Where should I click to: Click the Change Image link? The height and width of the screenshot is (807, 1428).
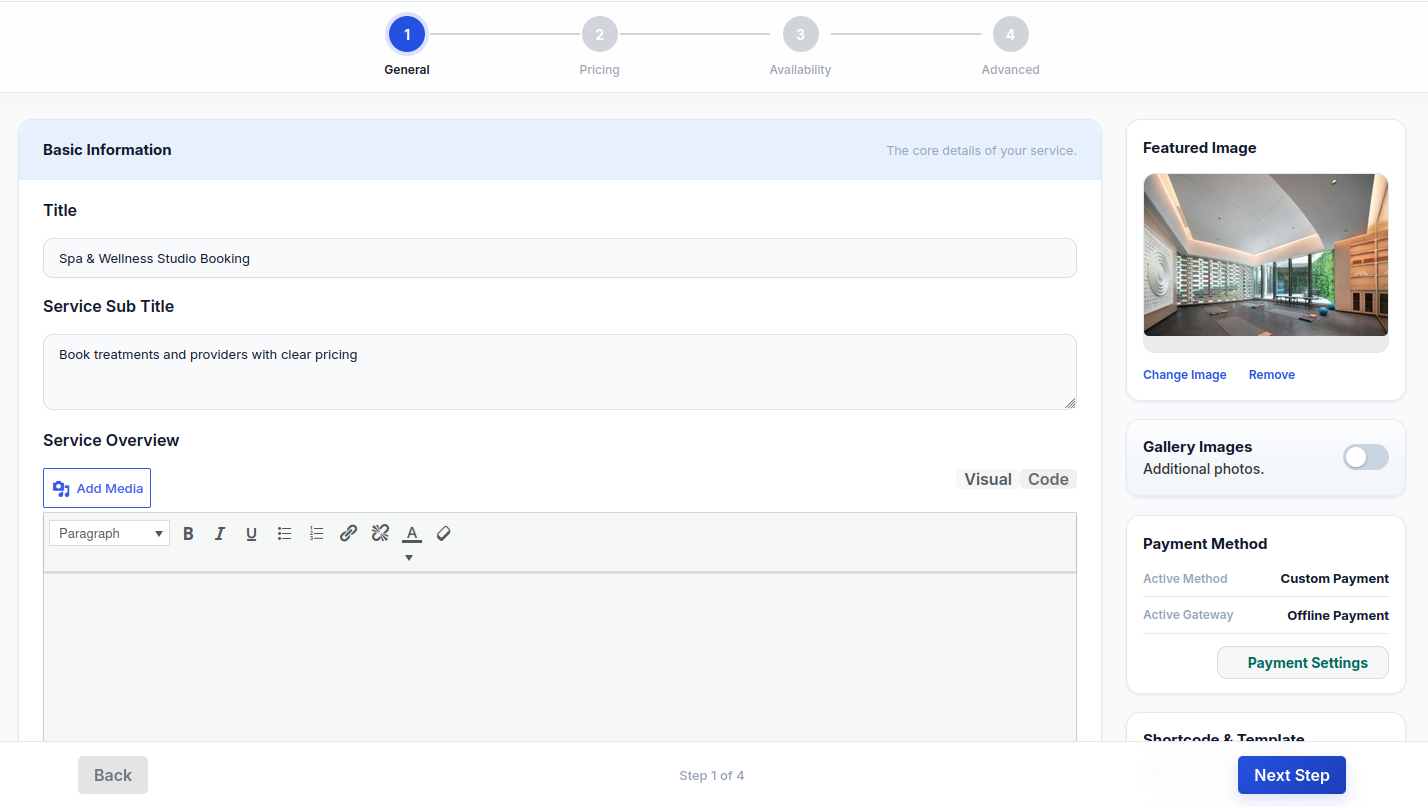1184,375
